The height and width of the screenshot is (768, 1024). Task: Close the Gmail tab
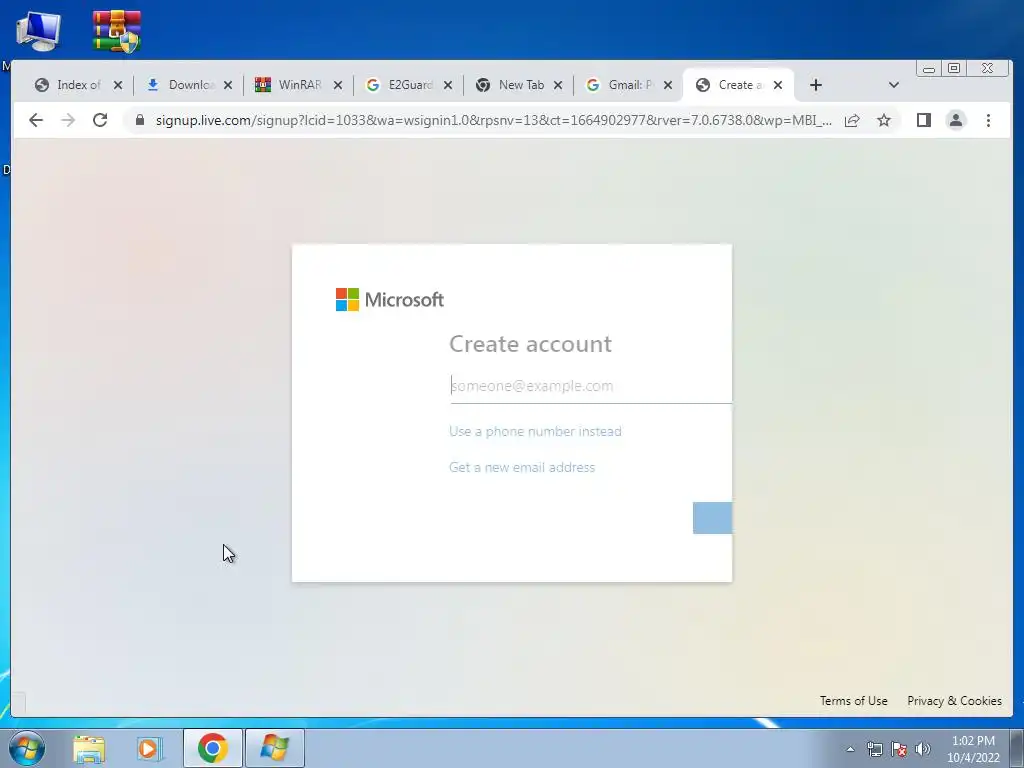[x=667, y=85]
